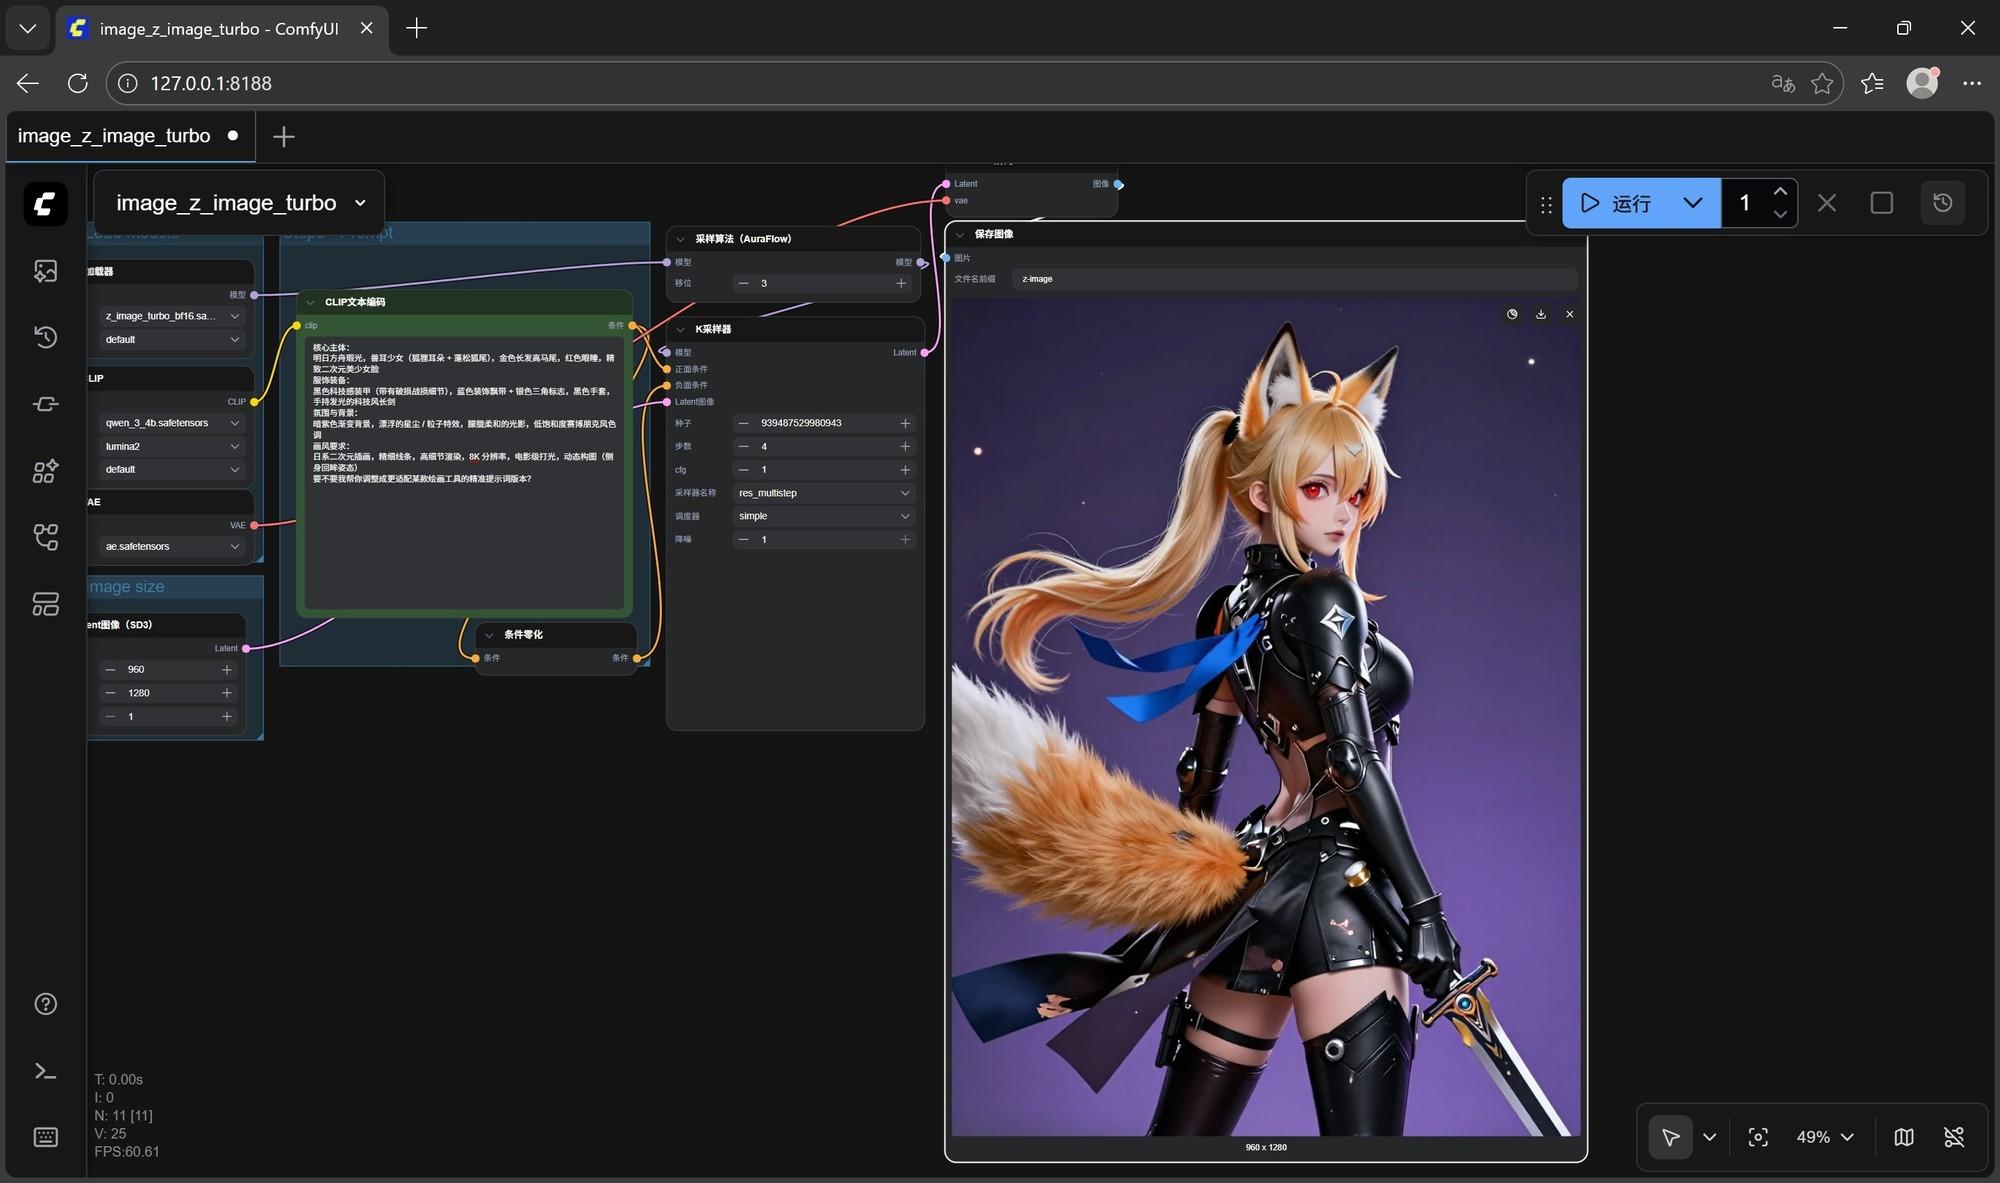
Task: Open the simple scheduler dropdown
Action: (x=822, y=516)
